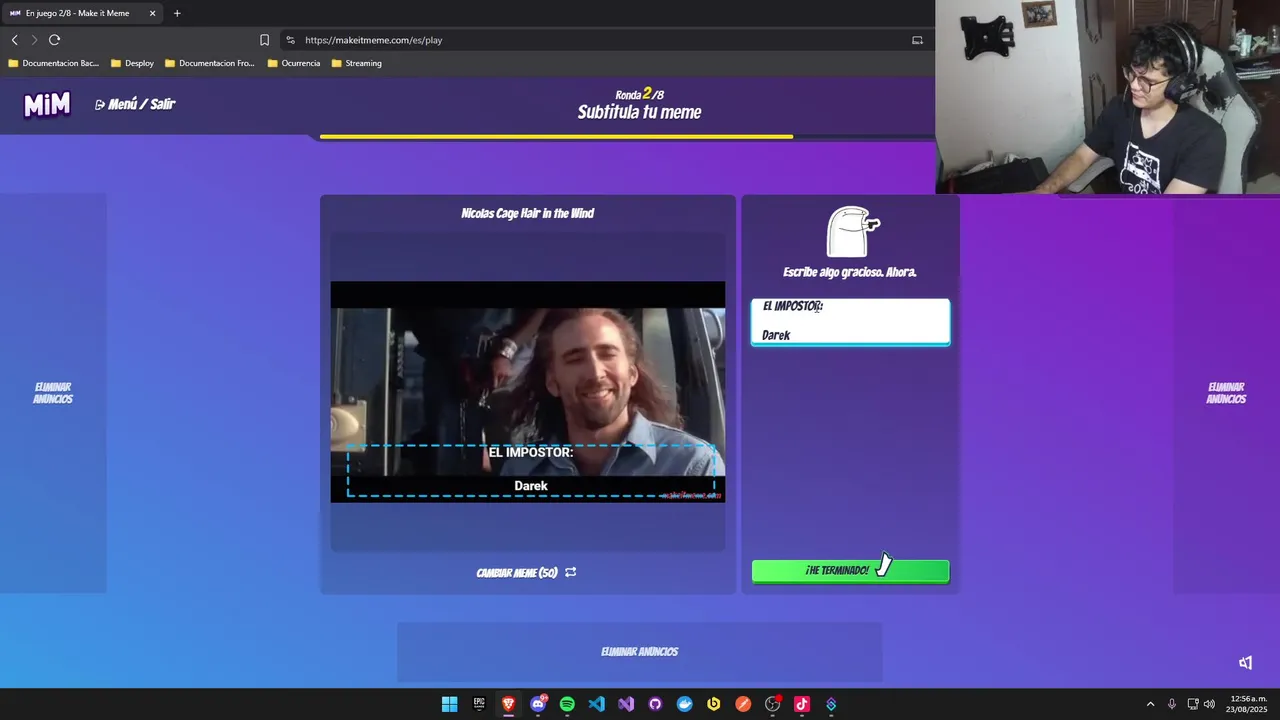Click the 'Escribe algo gracioso. Ahora.' prompt text
The width and height of the screenshot is (1280, 720).
pos(850,272)
